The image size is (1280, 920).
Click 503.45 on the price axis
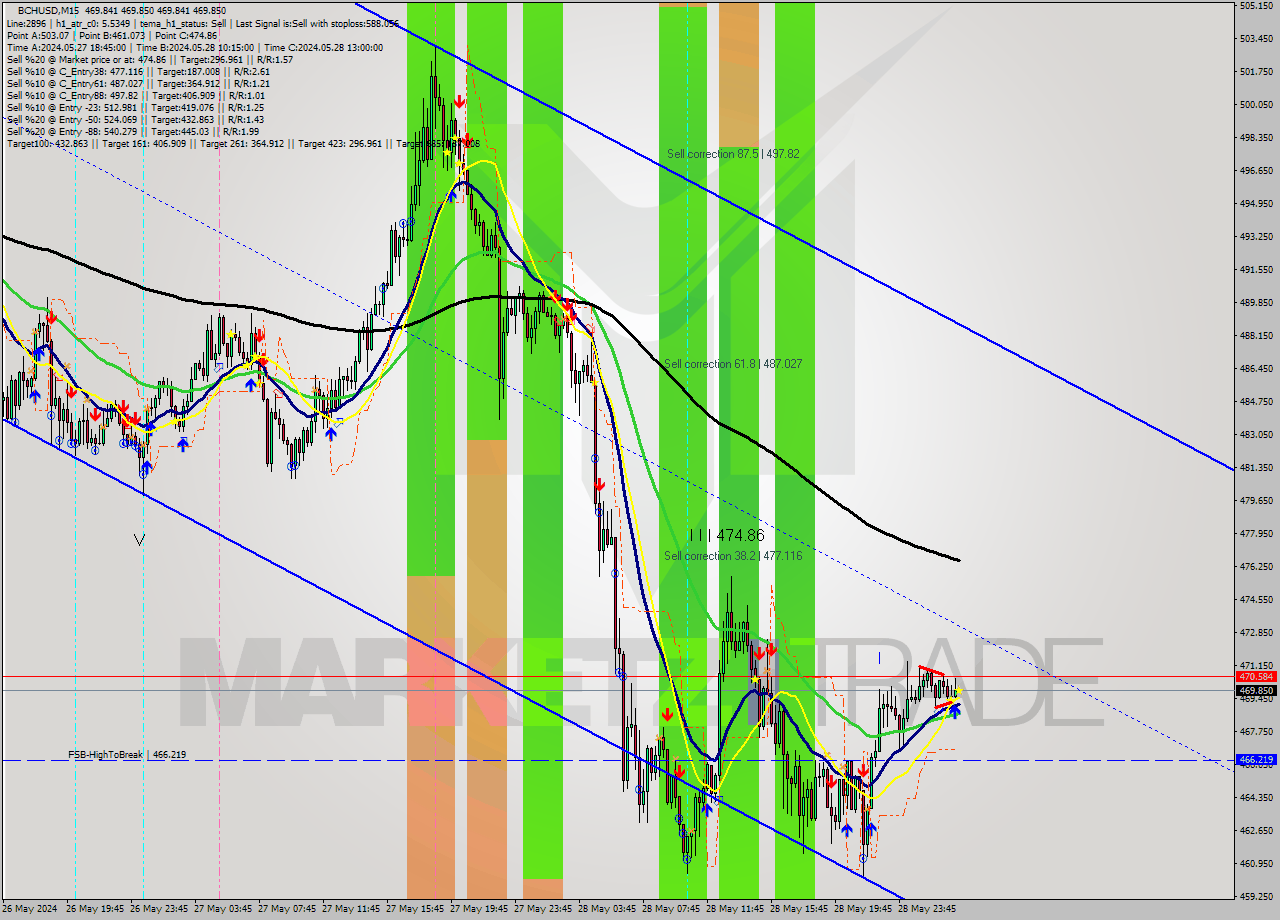pos(1256,39)
